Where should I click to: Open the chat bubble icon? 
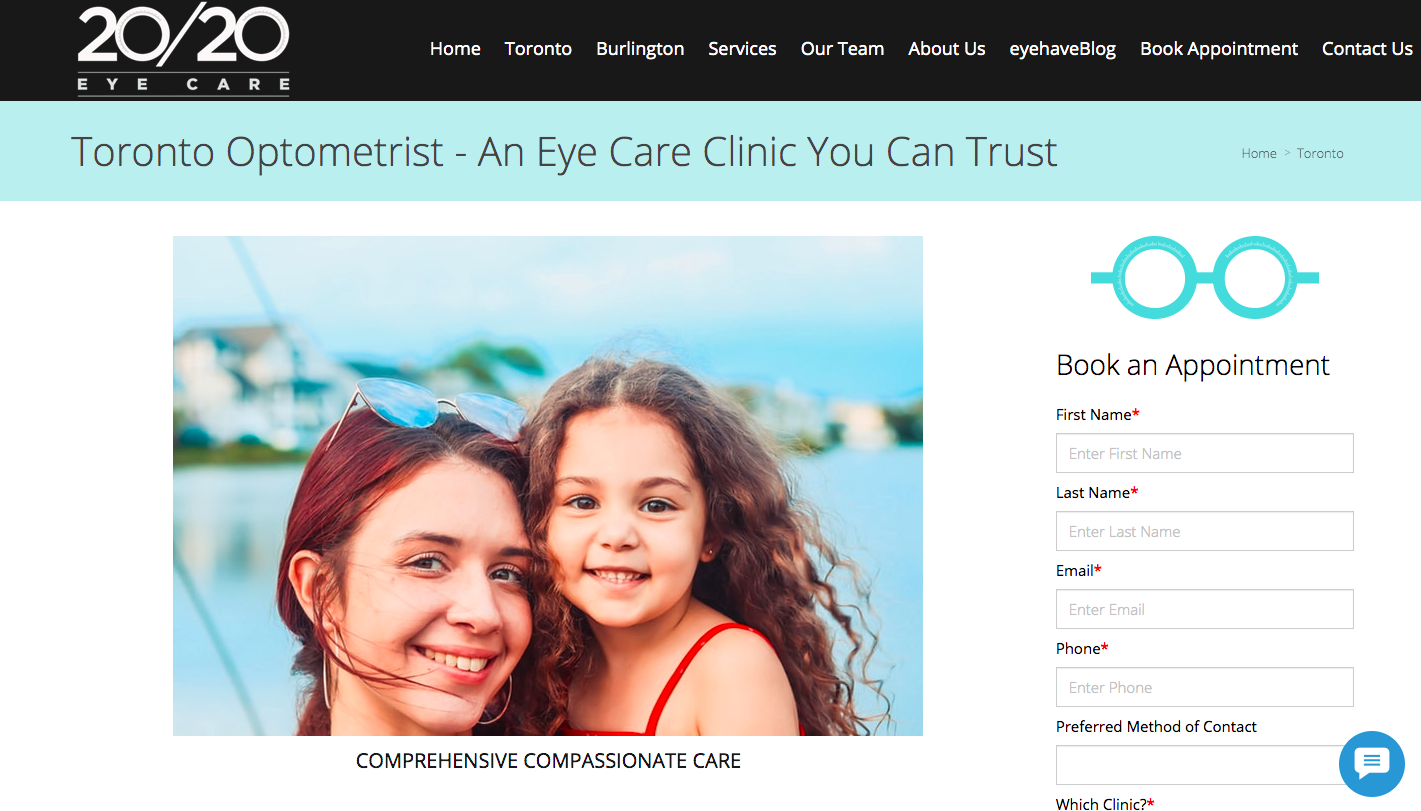click(1372, 764)
